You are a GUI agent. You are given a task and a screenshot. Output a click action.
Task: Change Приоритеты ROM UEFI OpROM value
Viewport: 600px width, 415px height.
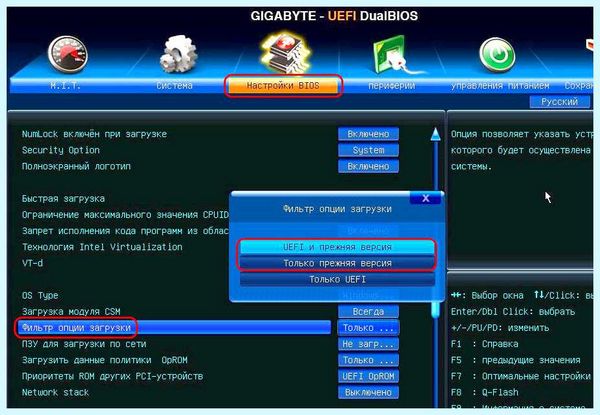coord(368,376)
